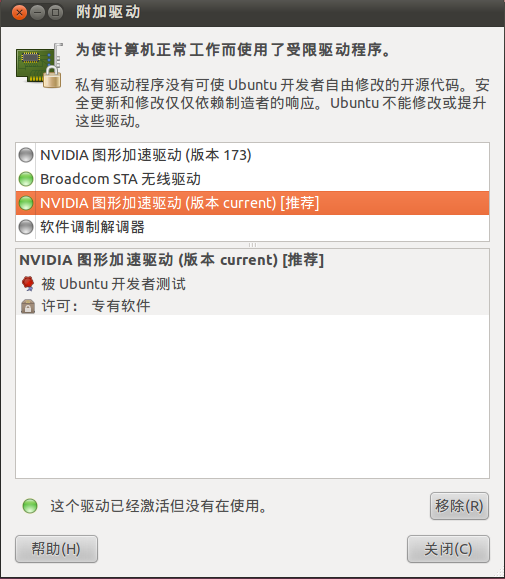Click green status dot on highlighted NVIDIA current row
The image size is (505, 579).
click(26, 203)
